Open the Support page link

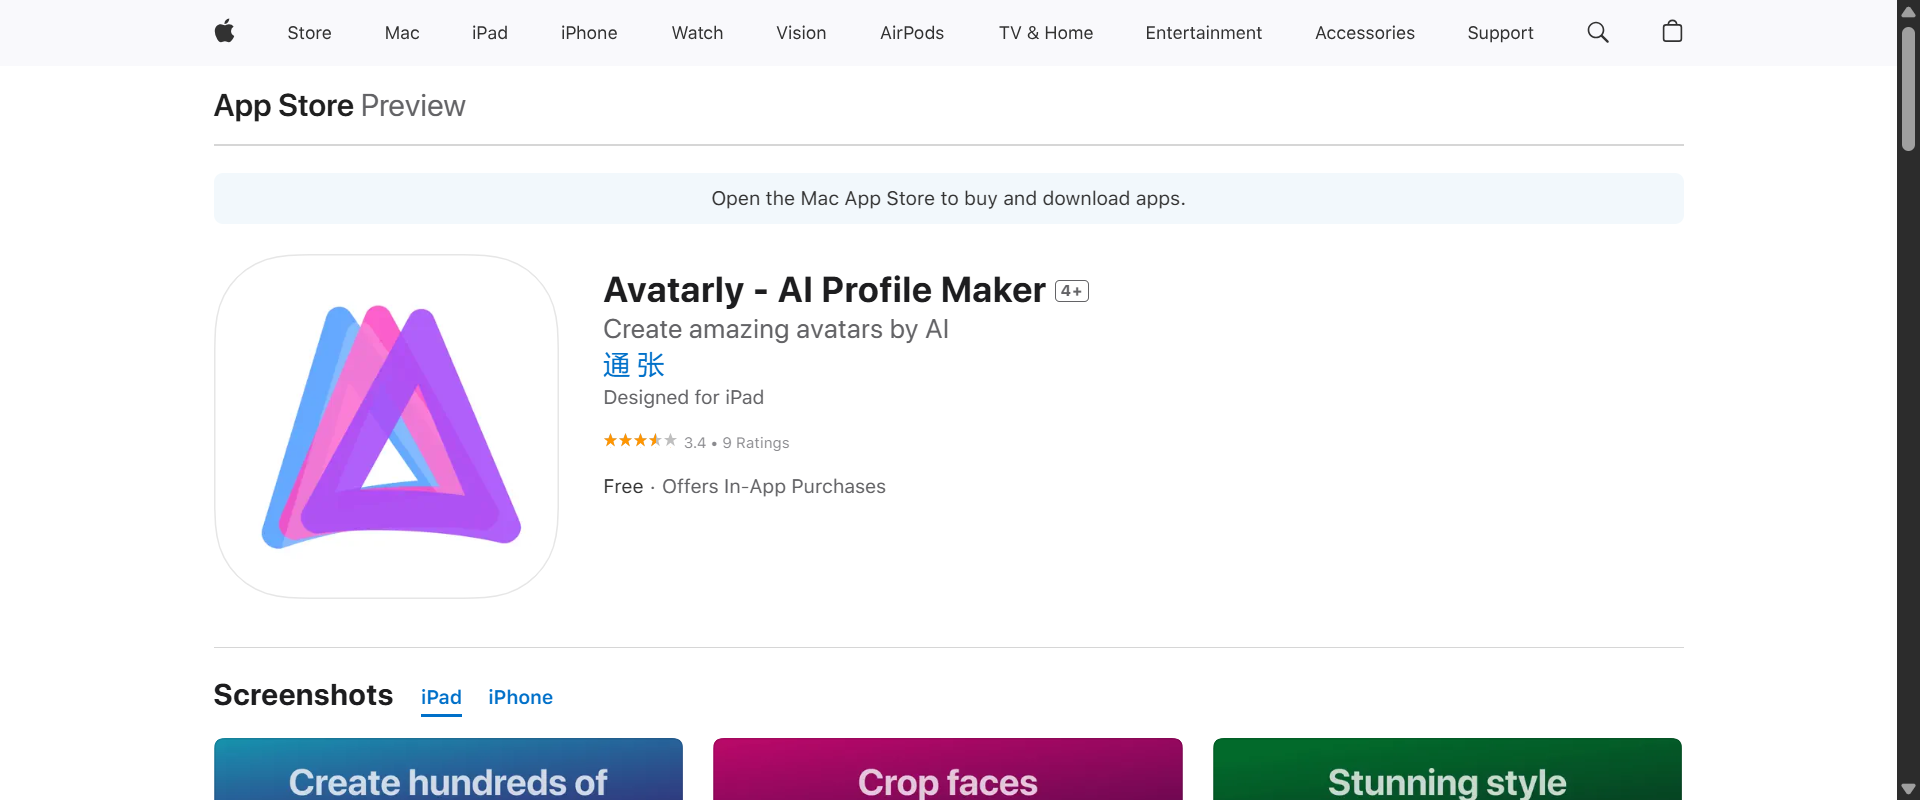pyautogui.click(x=1500, y=32)
